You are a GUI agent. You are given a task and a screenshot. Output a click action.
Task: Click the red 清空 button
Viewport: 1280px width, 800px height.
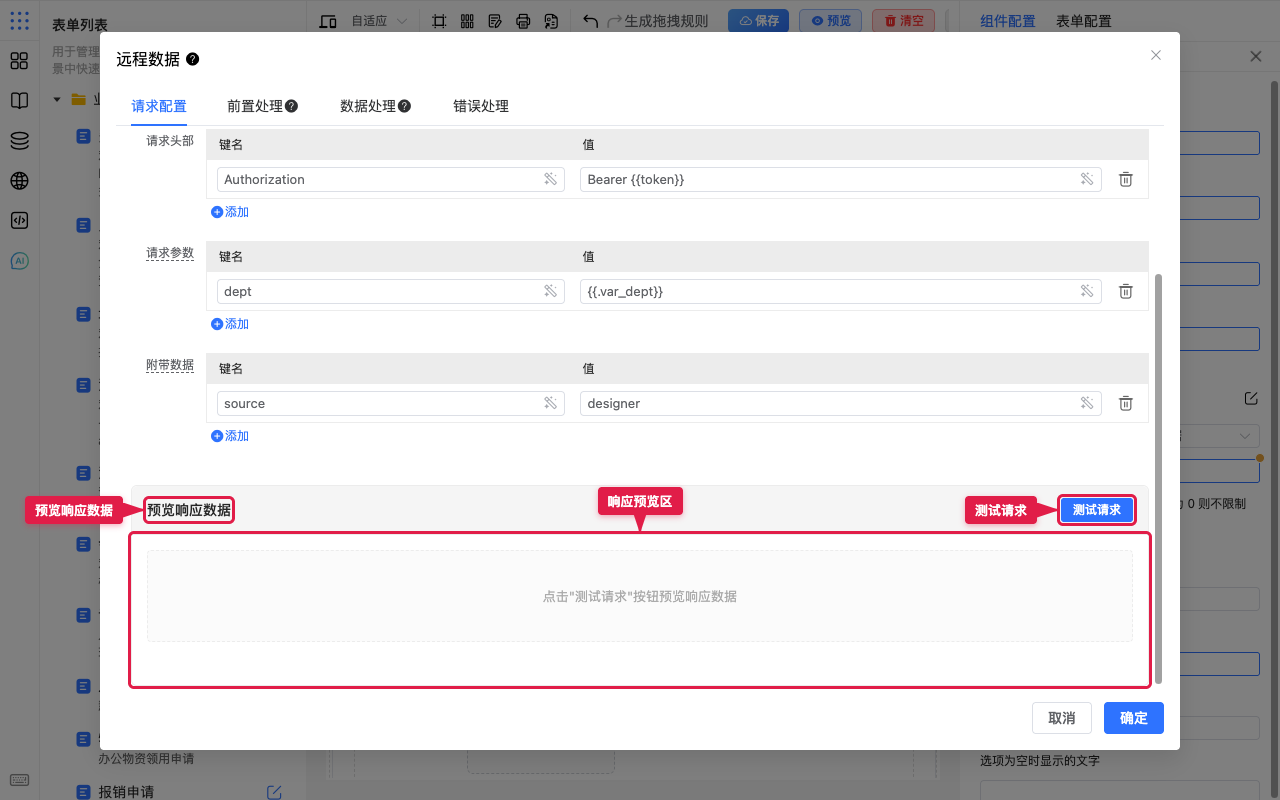pos(904,21)
